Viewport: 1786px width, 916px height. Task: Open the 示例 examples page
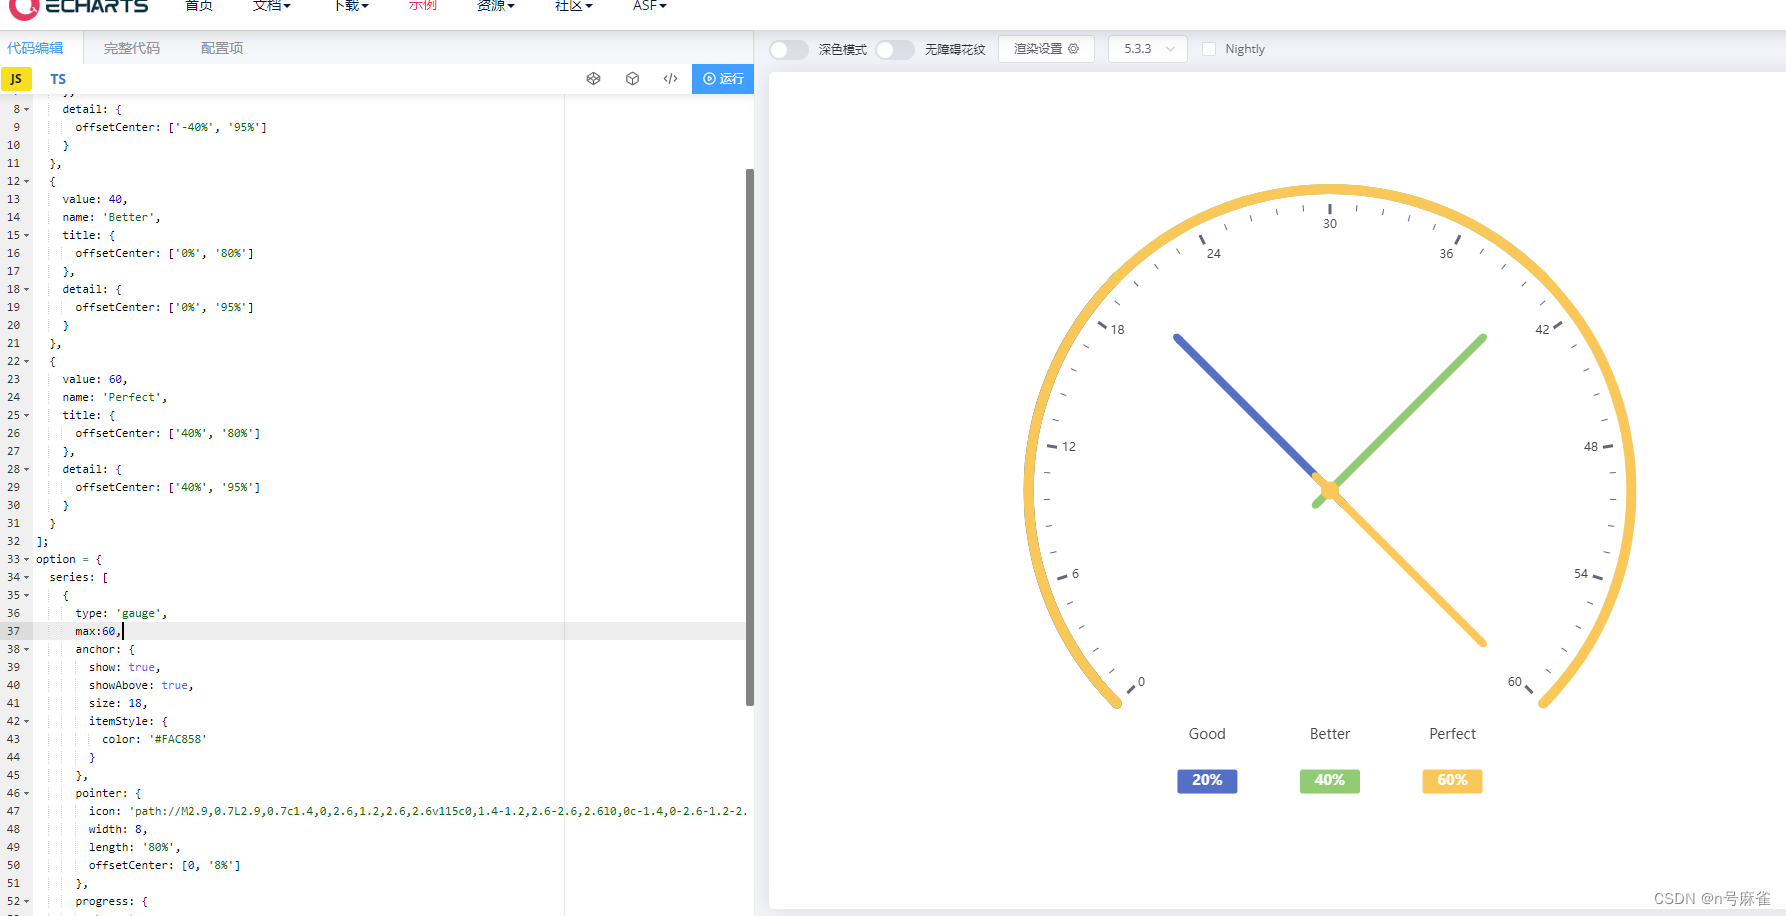point(423,6)
